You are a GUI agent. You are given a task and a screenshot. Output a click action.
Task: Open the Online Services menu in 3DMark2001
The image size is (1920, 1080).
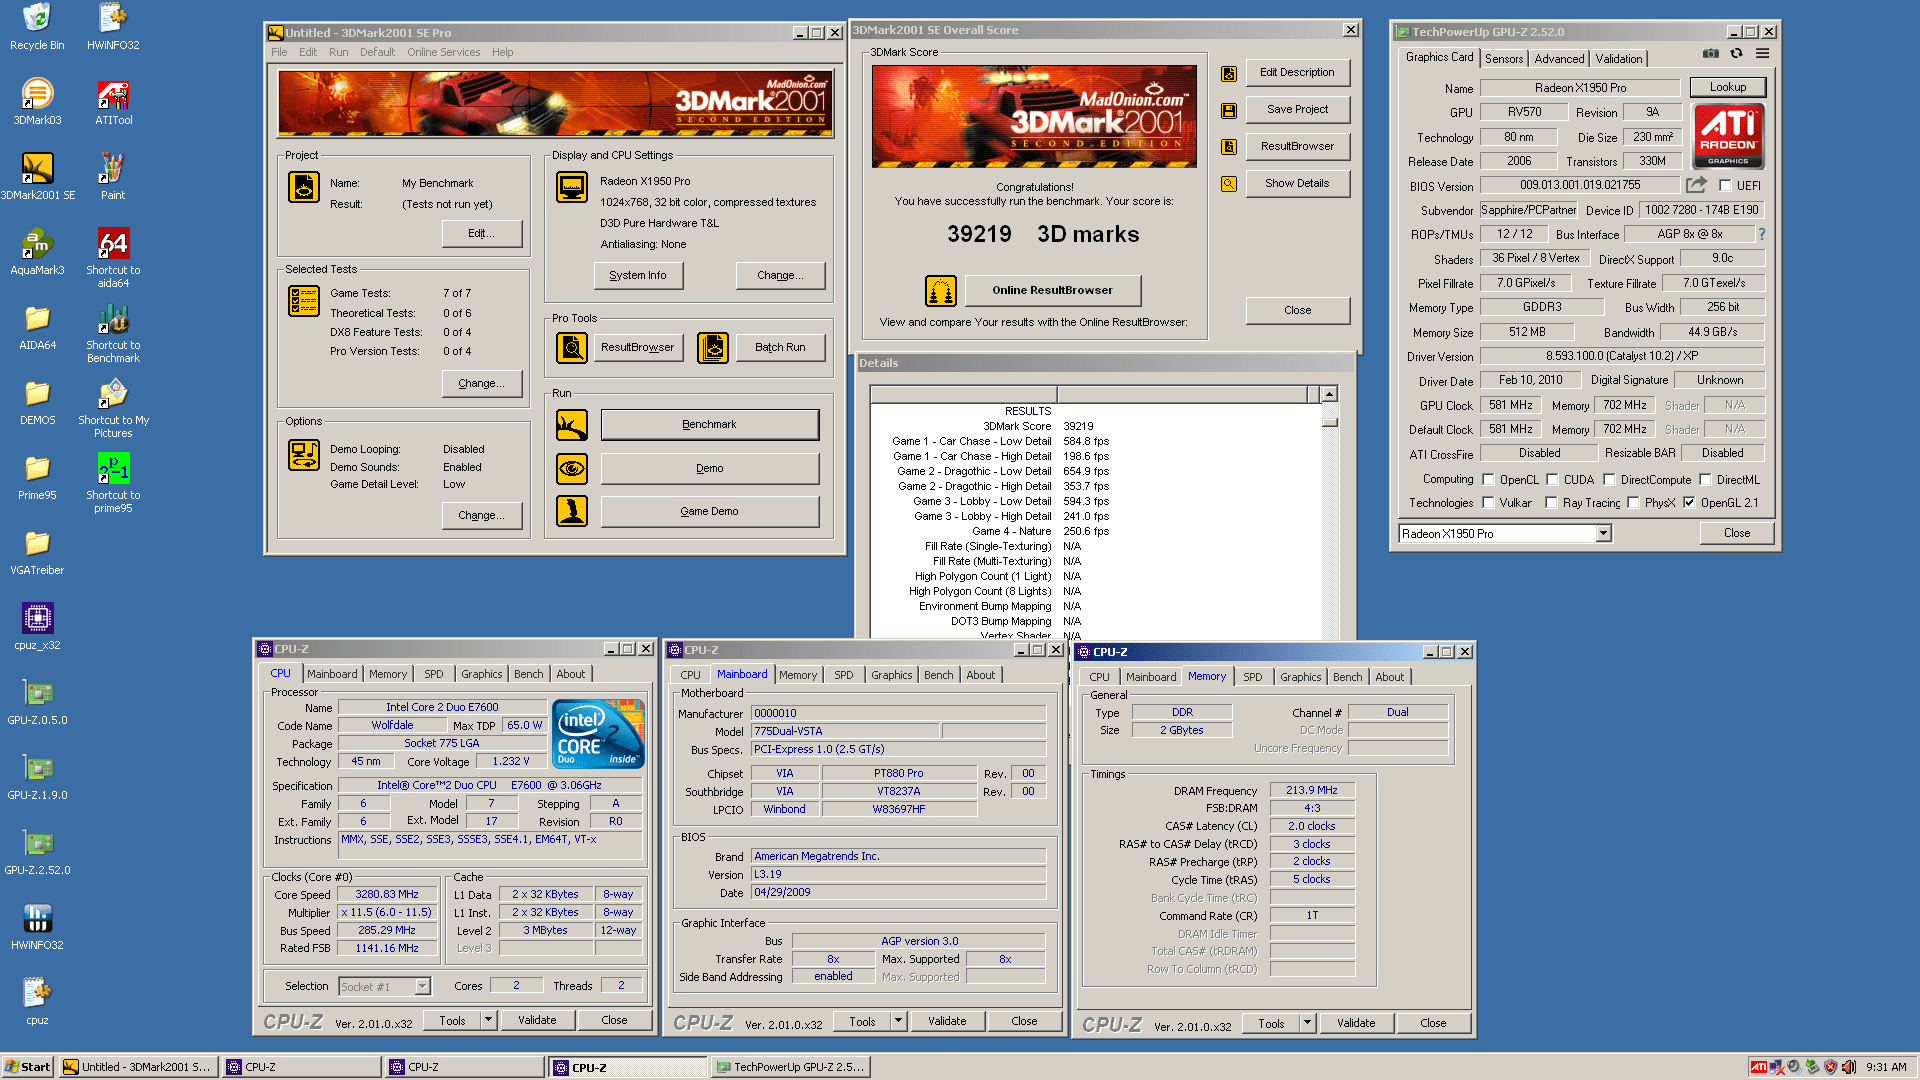pos(443,52)
